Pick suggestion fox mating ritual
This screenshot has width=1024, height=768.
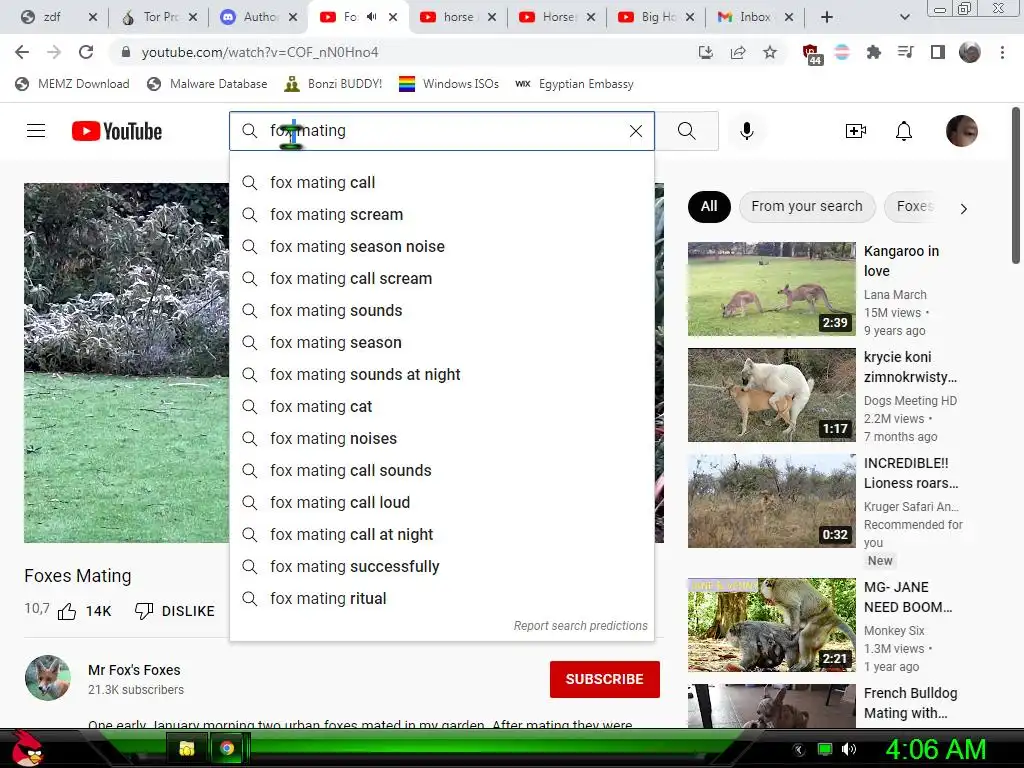coord(442,598)
